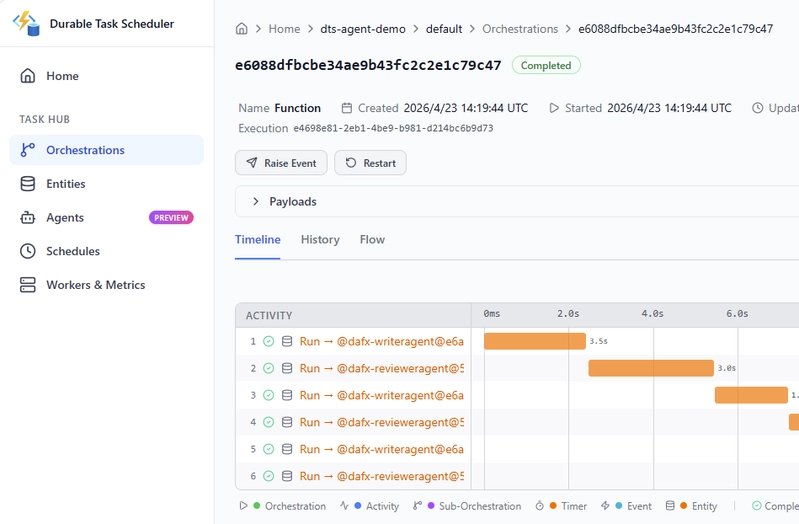The image size is (799, 524).
Task: Switch to the History tab
Action: [x=320, y=240]
